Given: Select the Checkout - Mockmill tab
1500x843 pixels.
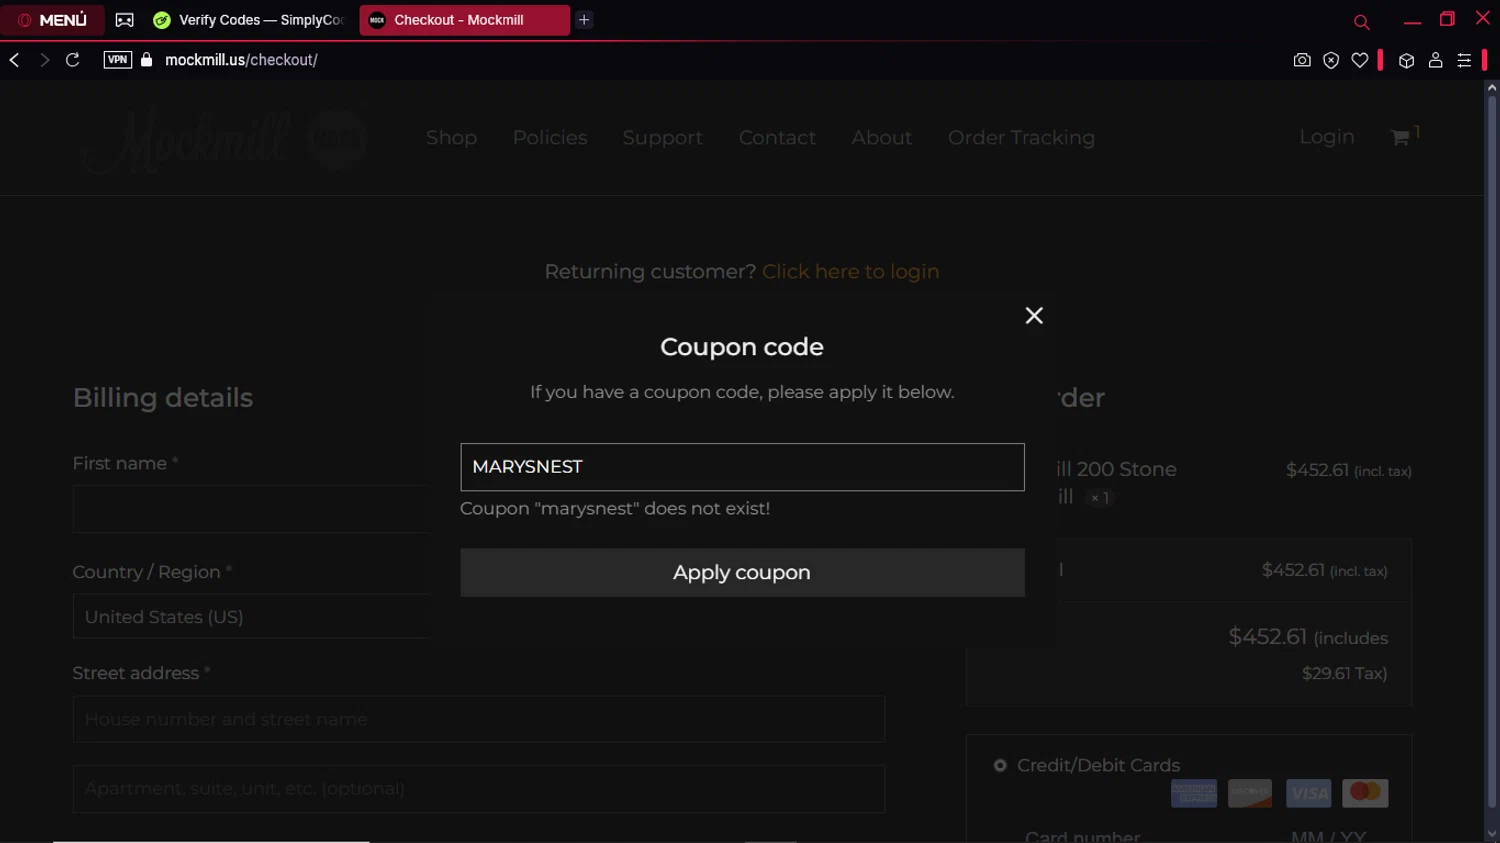Looking at the screenshot, I should (x=464, y=20).
